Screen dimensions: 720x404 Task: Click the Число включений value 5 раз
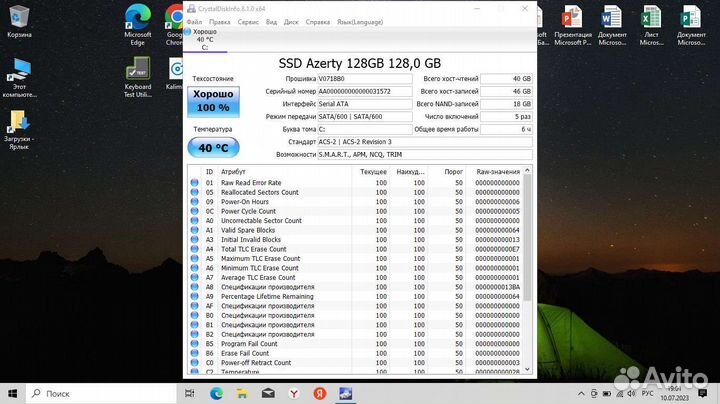click(x=506, y=117)
